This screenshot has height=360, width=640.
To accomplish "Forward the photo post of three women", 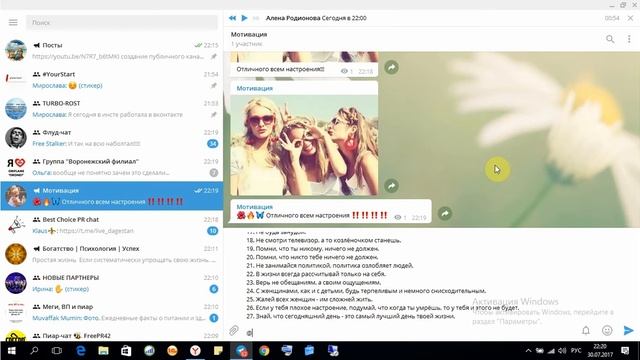I will 391,186.
